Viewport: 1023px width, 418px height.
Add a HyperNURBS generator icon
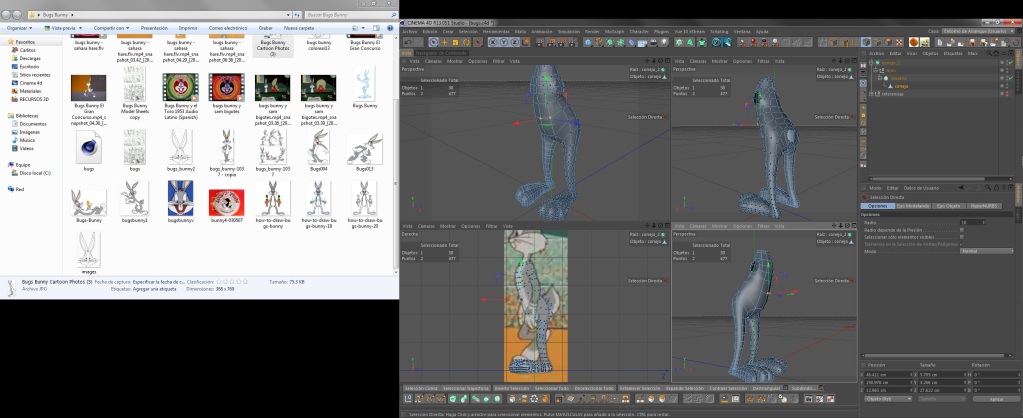point(609,42)
